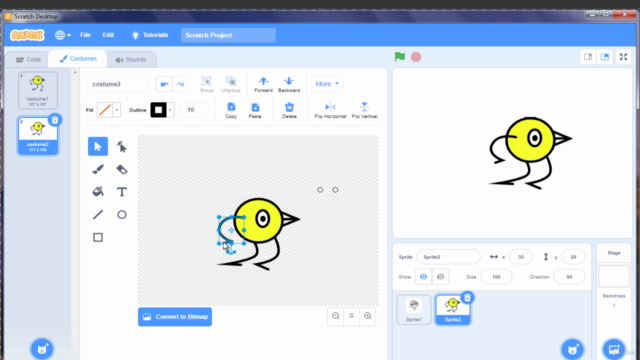Toggle full screen stage mode
The image size is (640, 360).
pyautogui.click(x=623, y=57)
